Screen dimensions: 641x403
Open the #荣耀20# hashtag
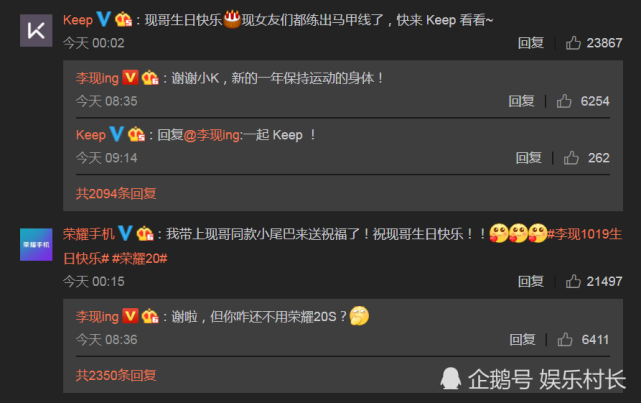point(139,258)
